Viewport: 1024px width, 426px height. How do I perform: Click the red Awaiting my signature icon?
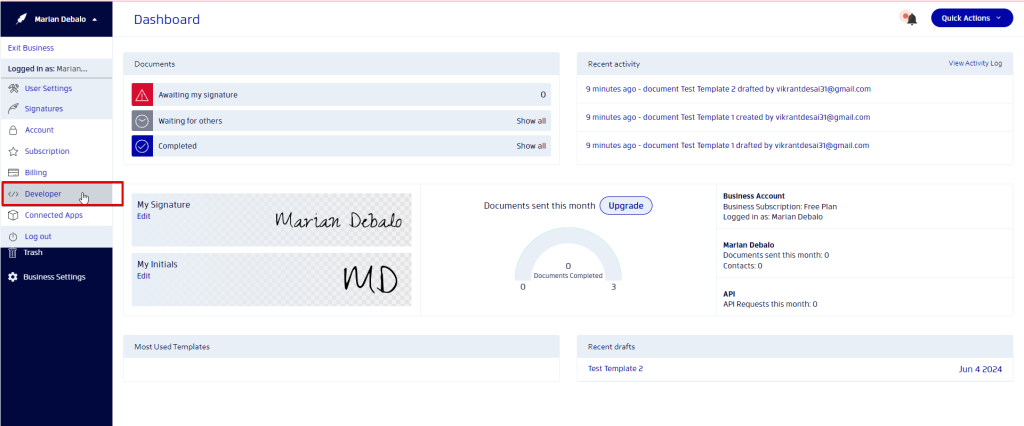(142, 95)
